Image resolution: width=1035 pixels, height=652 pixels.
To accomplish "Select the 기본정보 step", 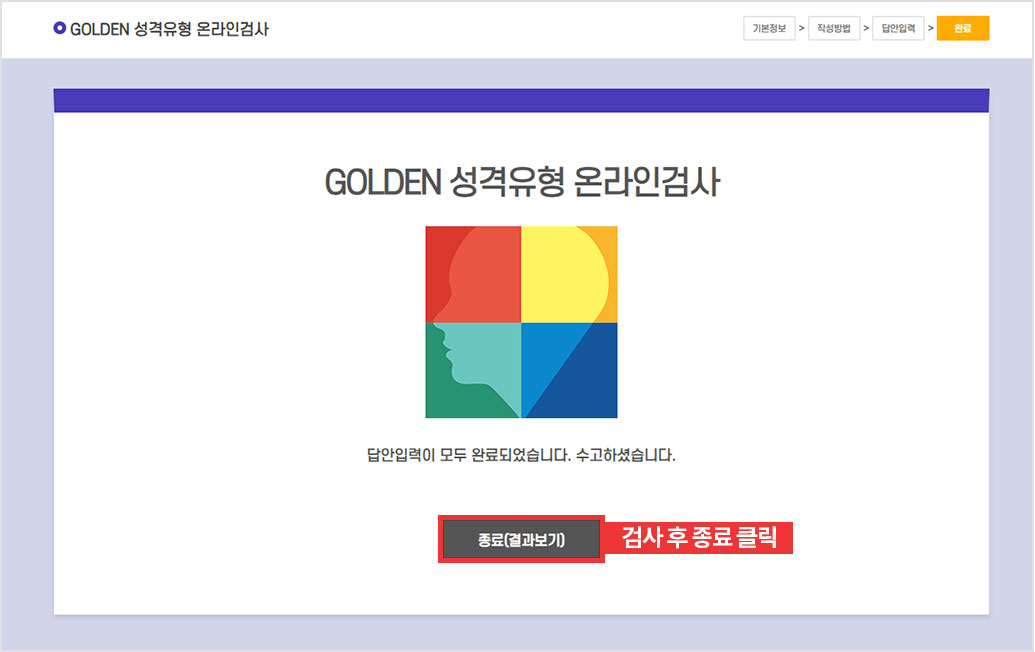I will (x=769, y=28).
